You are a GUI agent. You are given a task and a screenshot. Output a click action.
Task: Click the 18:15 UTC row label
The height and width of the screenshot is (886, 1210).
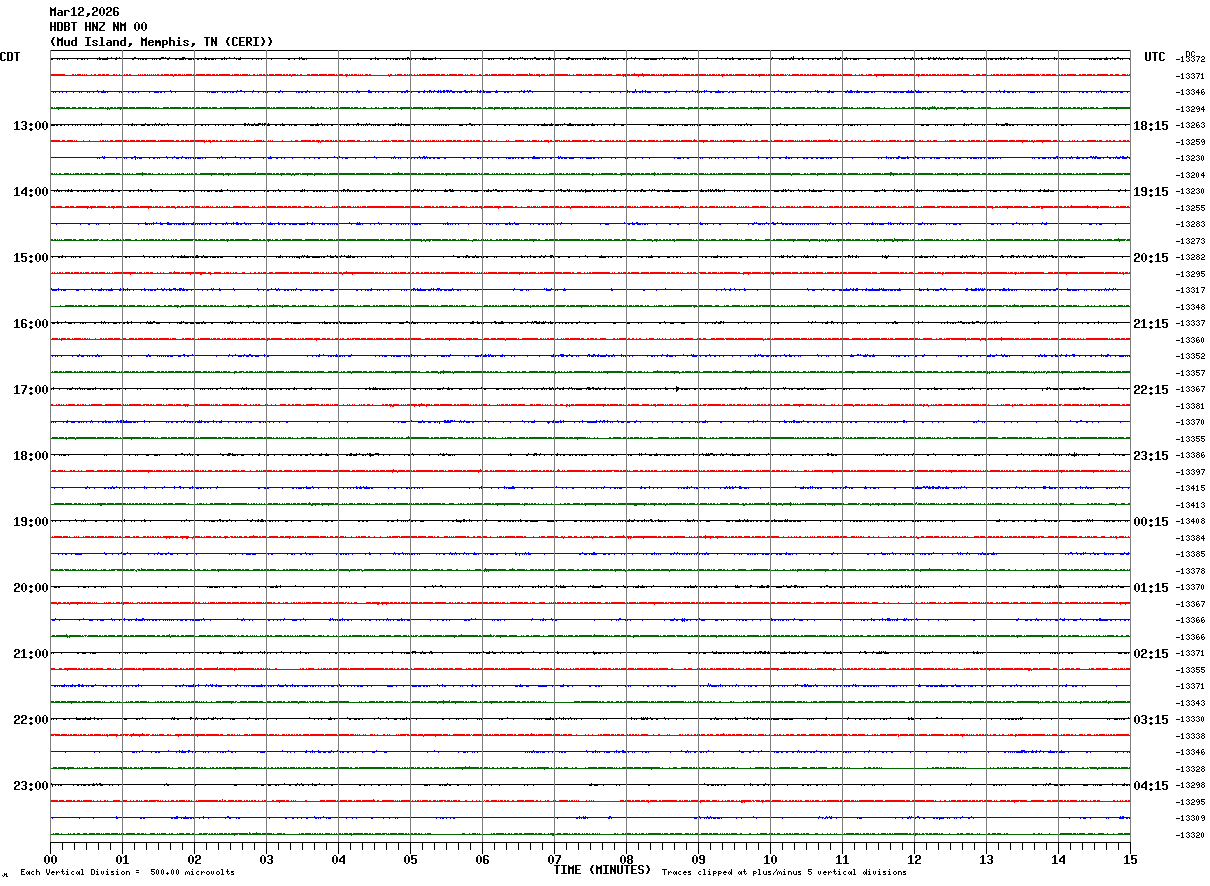coord(1150,126)
